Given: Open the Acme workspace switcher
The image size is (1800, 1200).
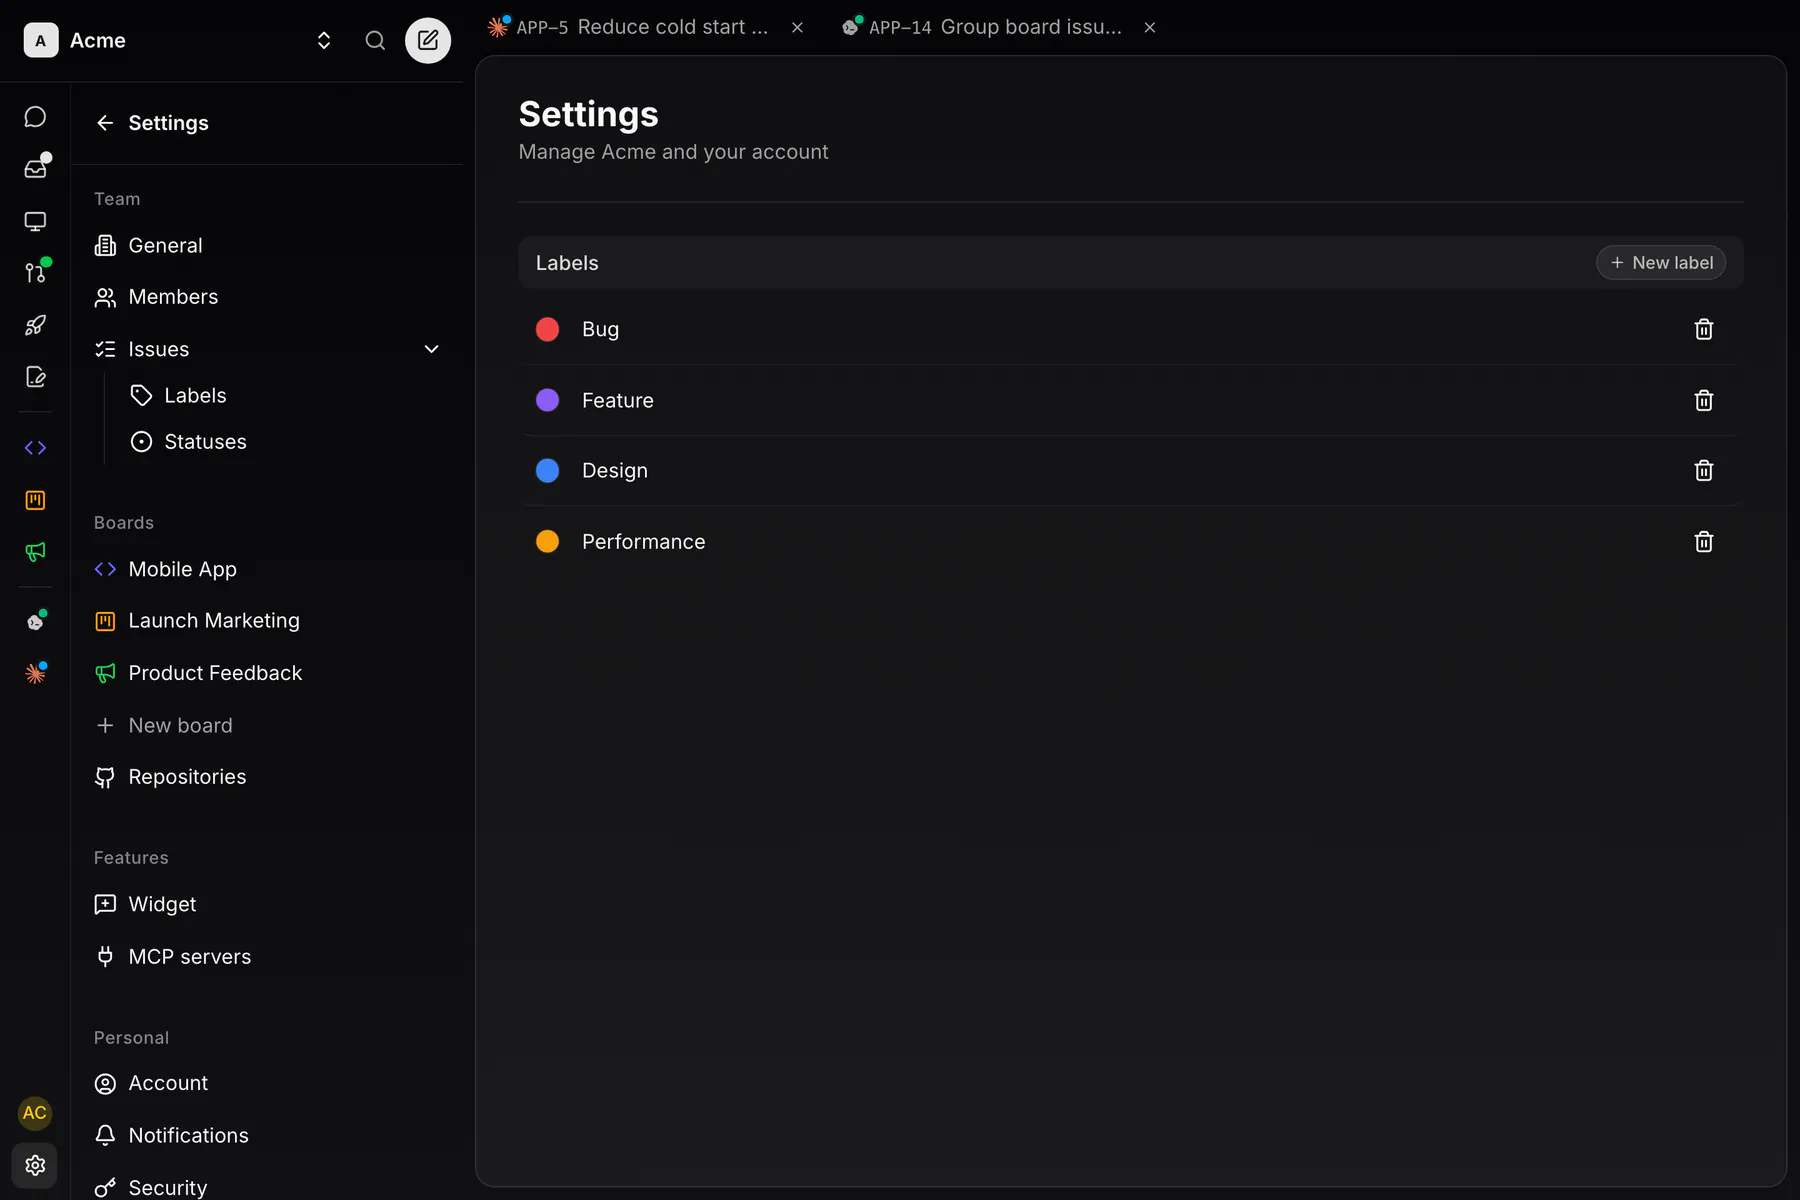Looking at the screenshot, I should coord(178,40).
